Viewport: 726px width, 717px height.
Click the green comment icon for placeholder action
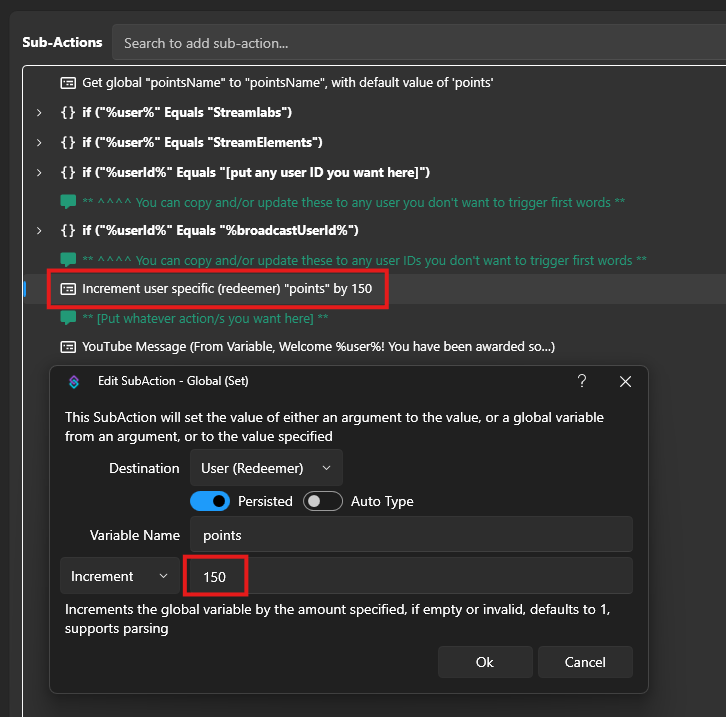click(68, 318)
